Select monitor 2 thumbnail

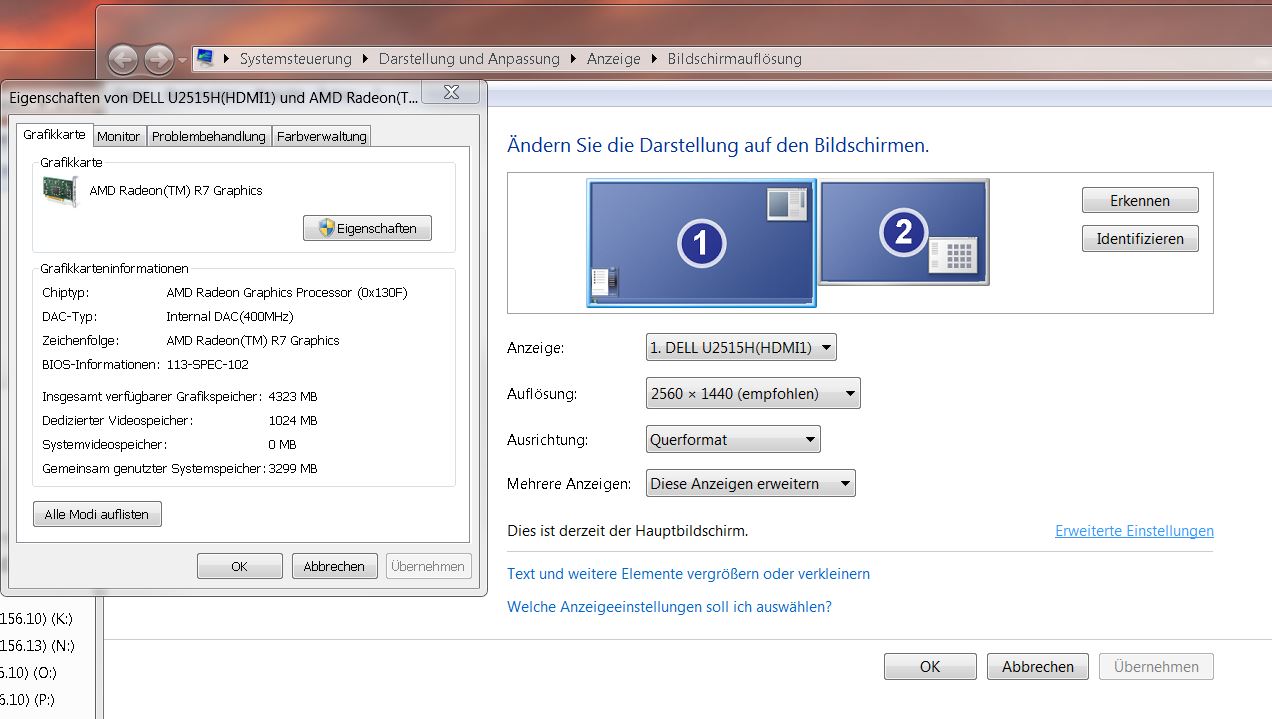tap(904, 232)
